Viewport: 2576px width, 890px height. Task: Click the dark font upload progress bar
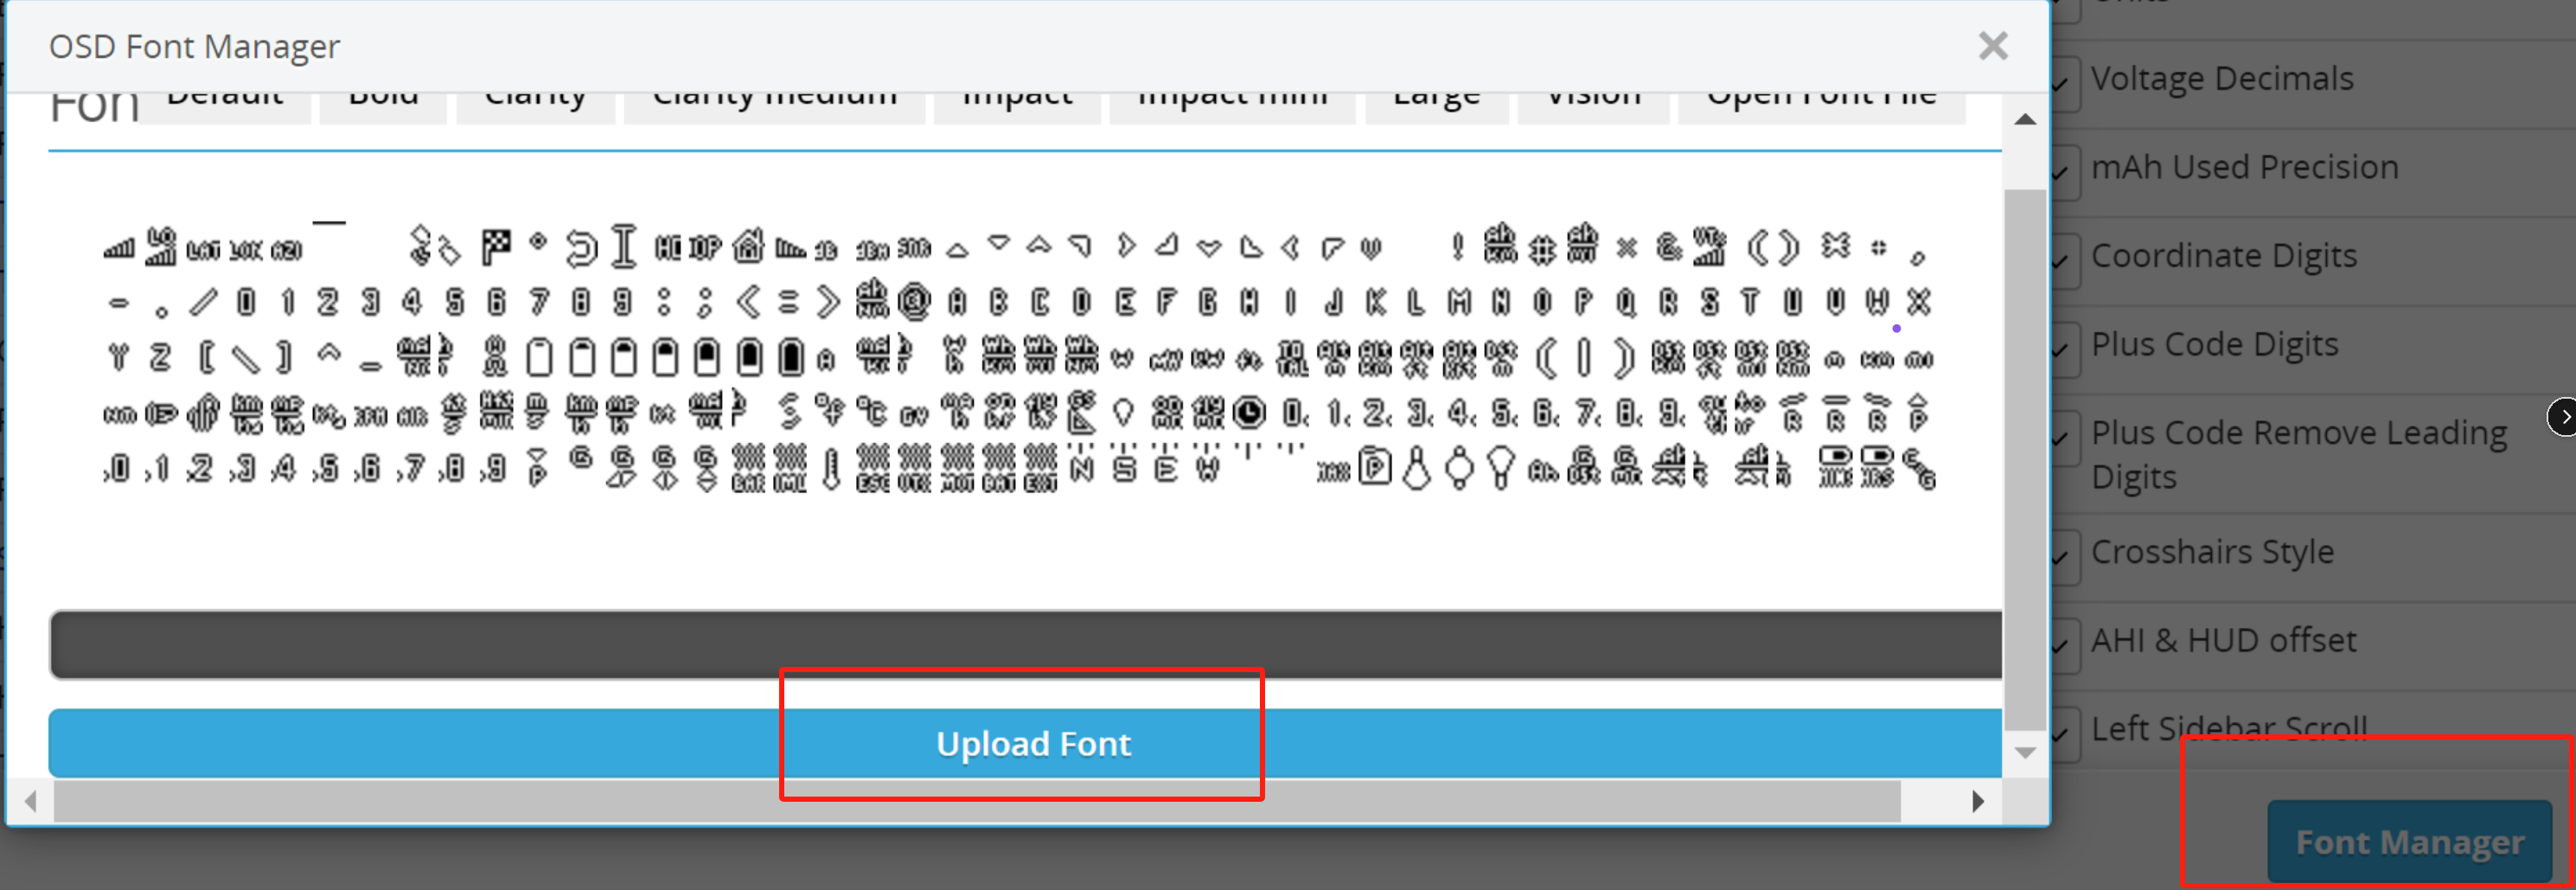coord(1025,645)
